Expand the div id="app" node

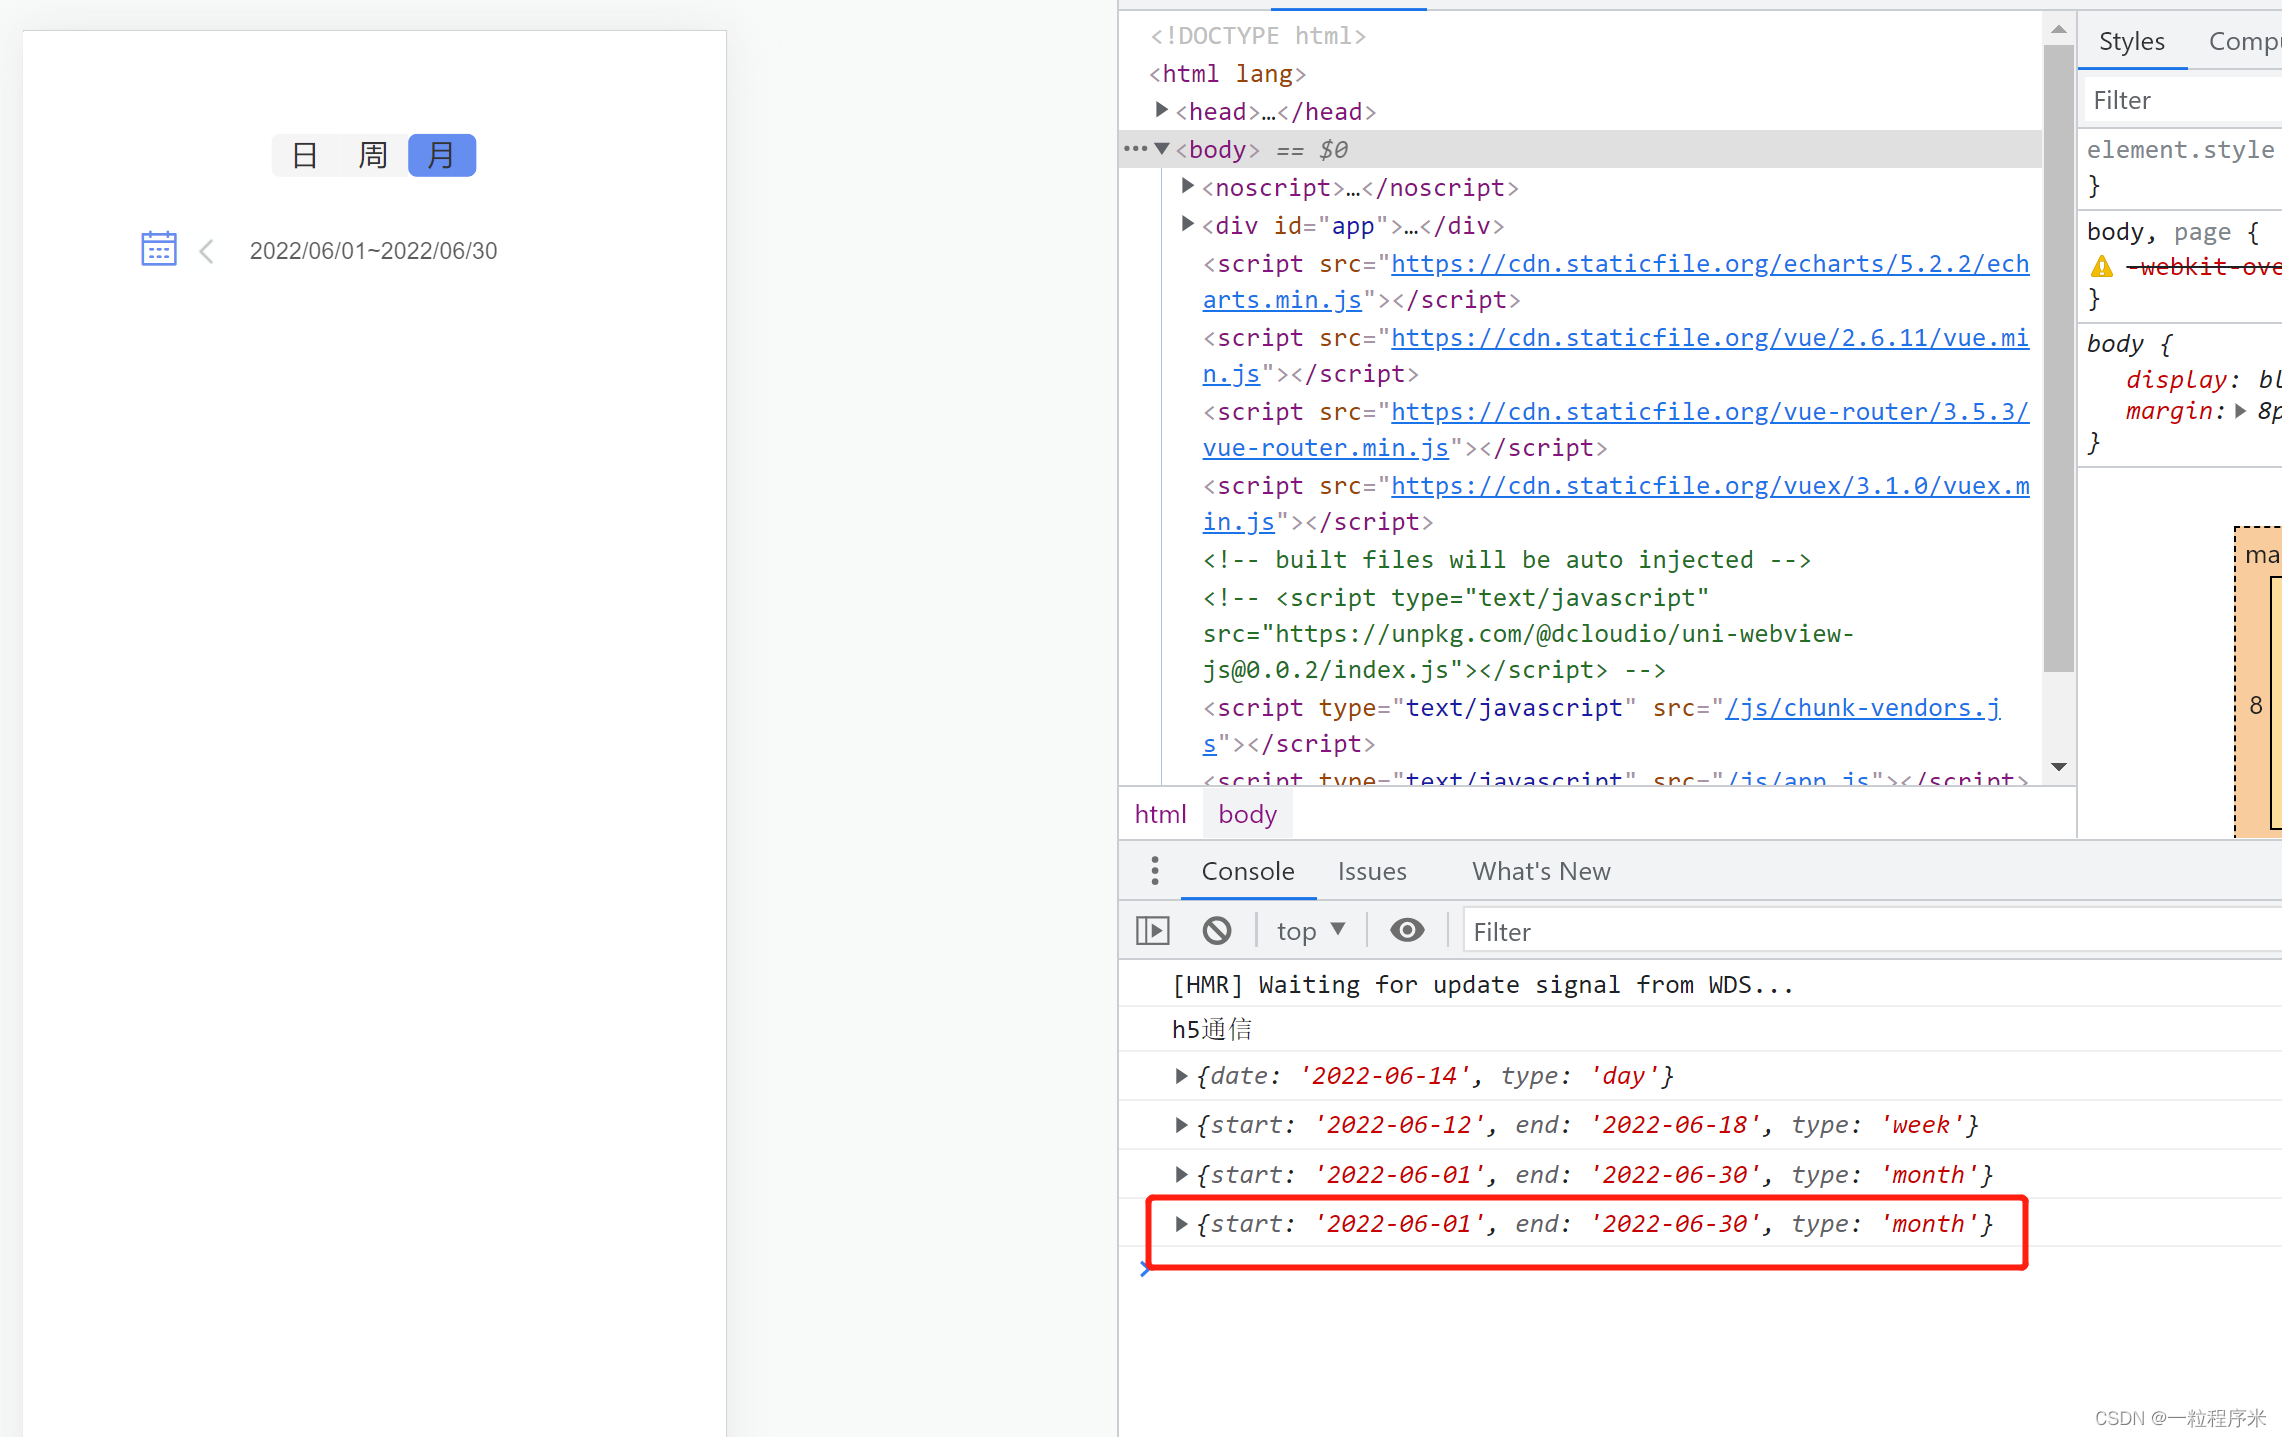pos(1187,224)
